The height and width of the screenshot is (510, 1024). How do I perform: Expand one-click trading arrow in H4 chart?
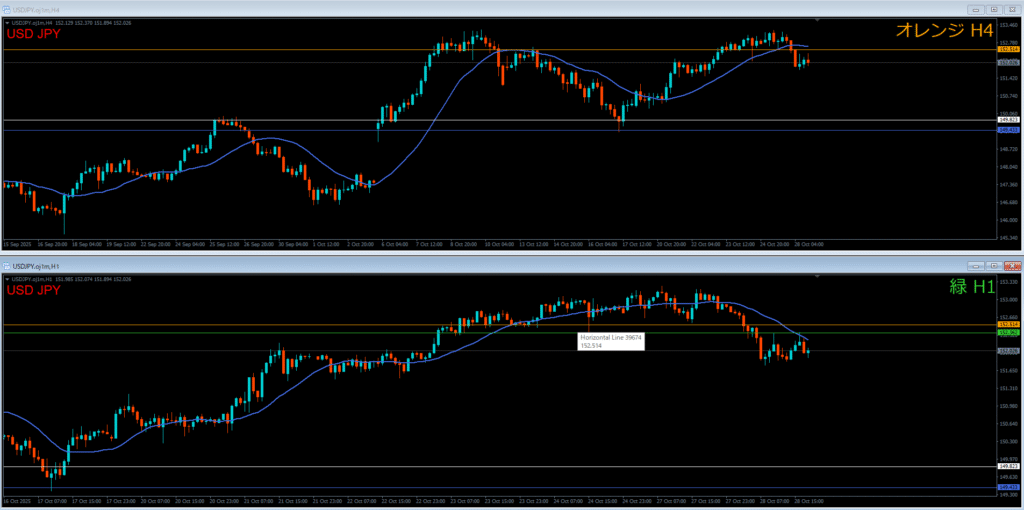click(x=8, y=23)
